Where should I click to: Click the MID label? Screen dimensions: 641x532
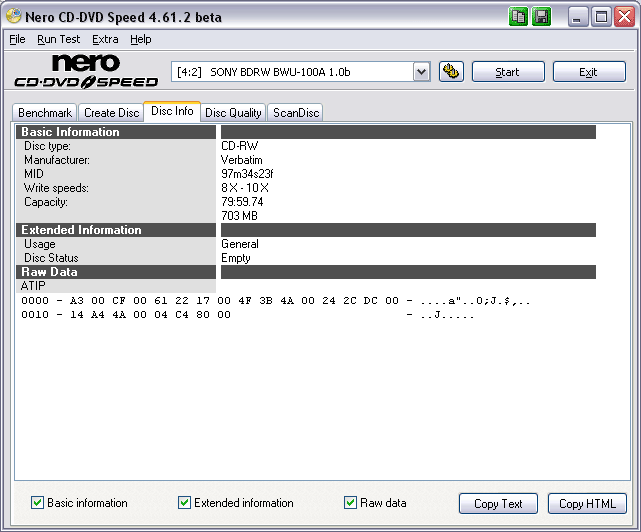34,174
